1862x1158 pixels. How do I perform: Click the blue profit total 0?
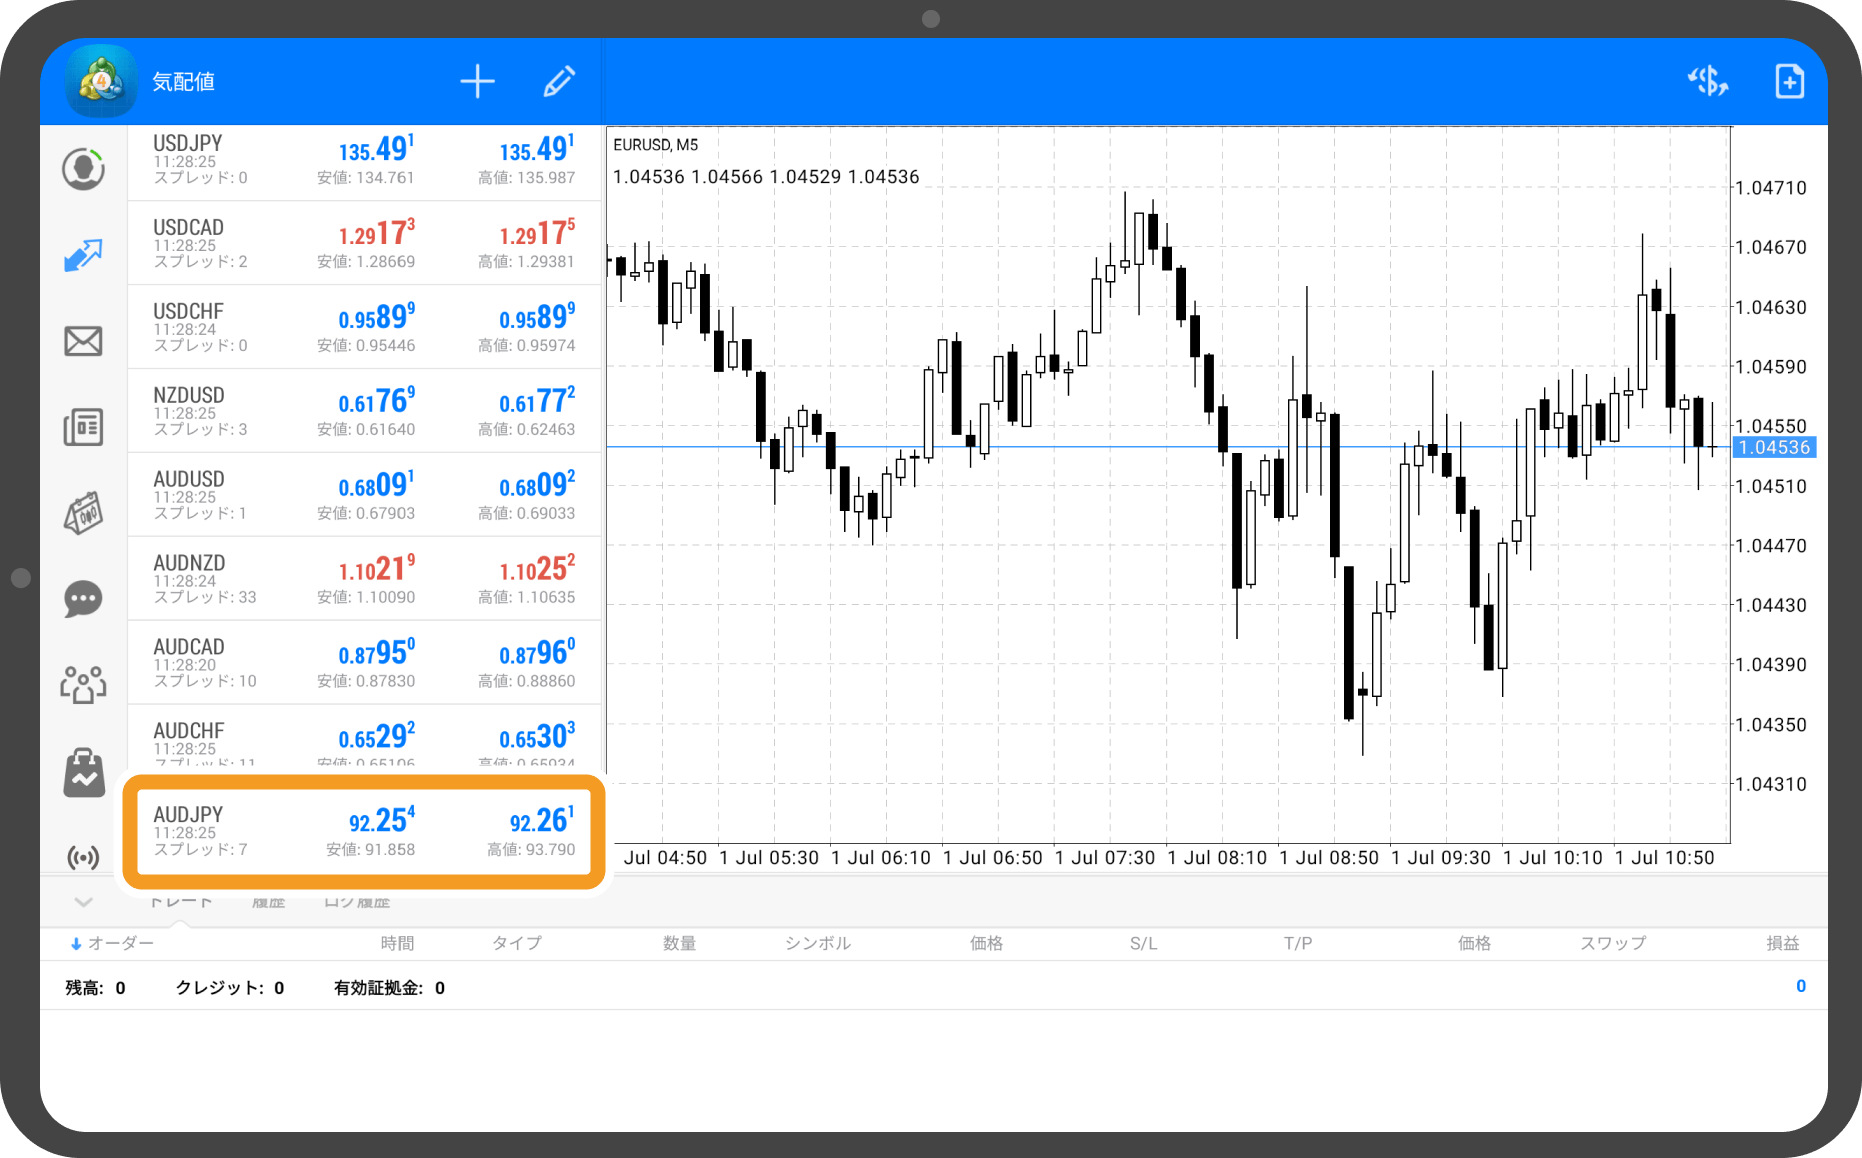pyautogui.click(x=1800, y=986)
